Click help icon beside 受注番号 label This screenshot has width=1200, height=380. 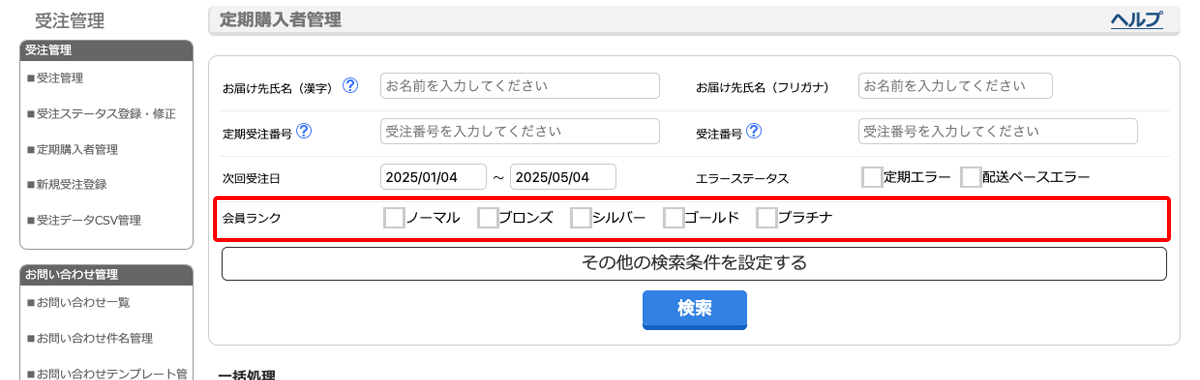coord(754,131)
